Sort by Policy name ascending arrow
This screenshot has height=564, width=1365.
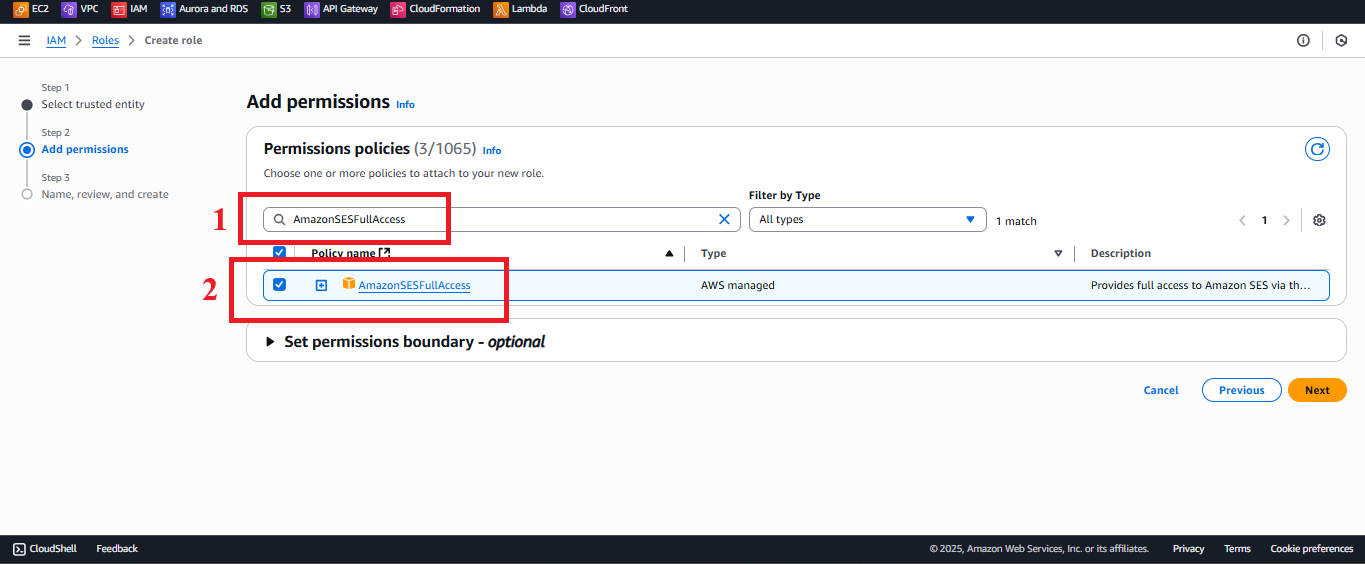point(669,254)
